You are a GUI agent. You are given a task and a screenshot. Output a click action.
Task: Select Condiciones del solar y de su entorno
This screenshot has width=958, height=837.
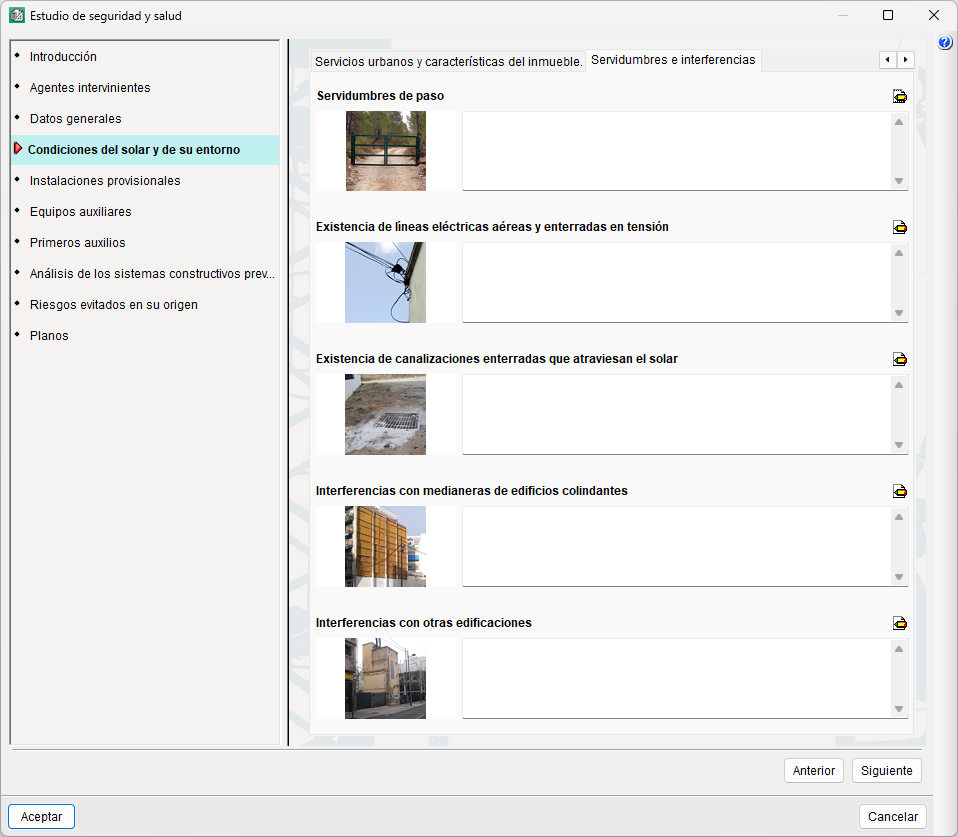click(x=145, y=150)
